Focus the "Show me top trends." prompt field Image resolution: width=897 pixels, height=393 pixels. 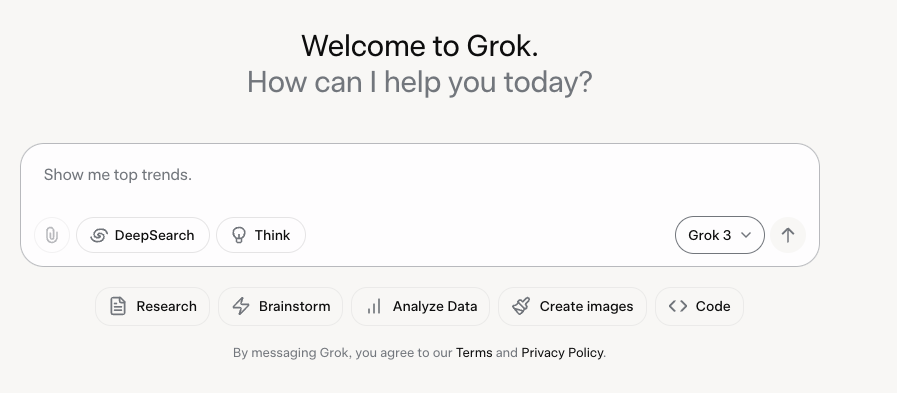coord(419,177)
